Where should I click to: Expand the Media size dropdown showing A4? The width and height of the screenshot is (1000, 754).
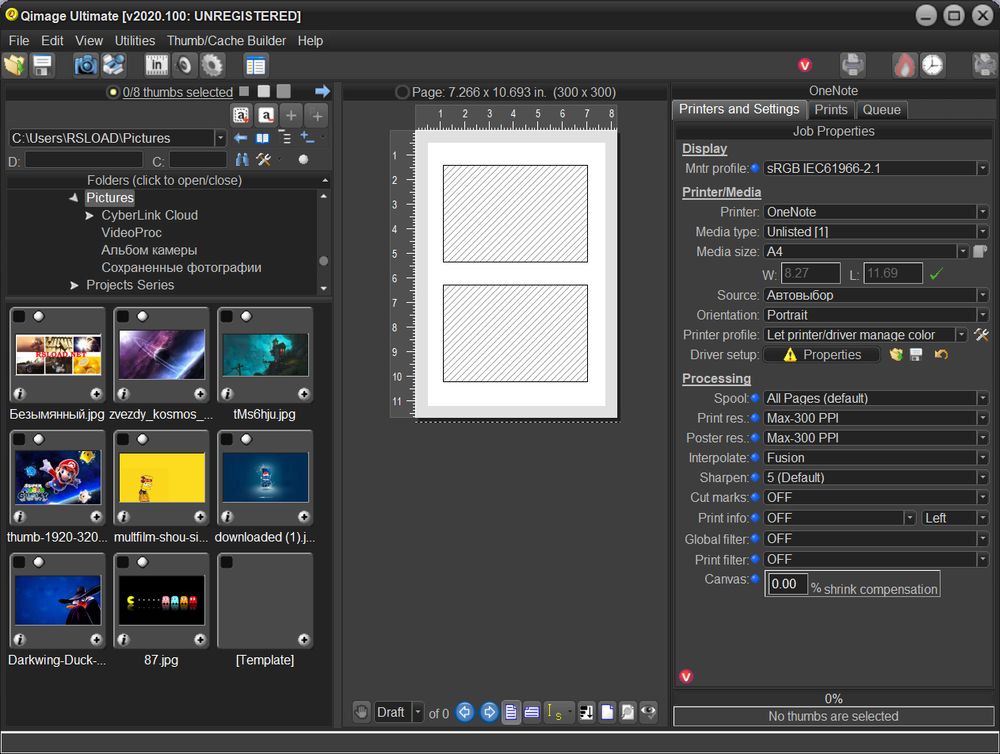click(962, 252)
